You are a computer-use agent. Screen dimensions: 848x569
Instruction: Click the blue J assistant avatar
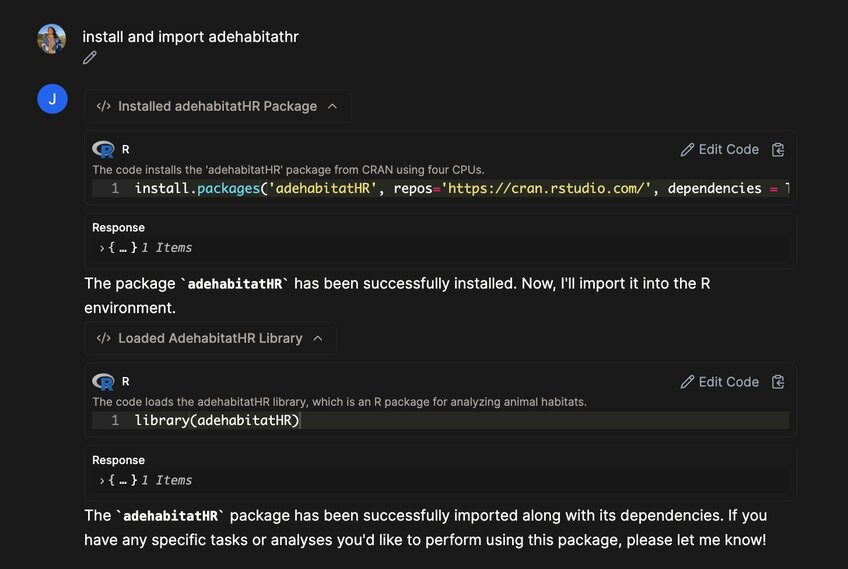click(52, 99)
